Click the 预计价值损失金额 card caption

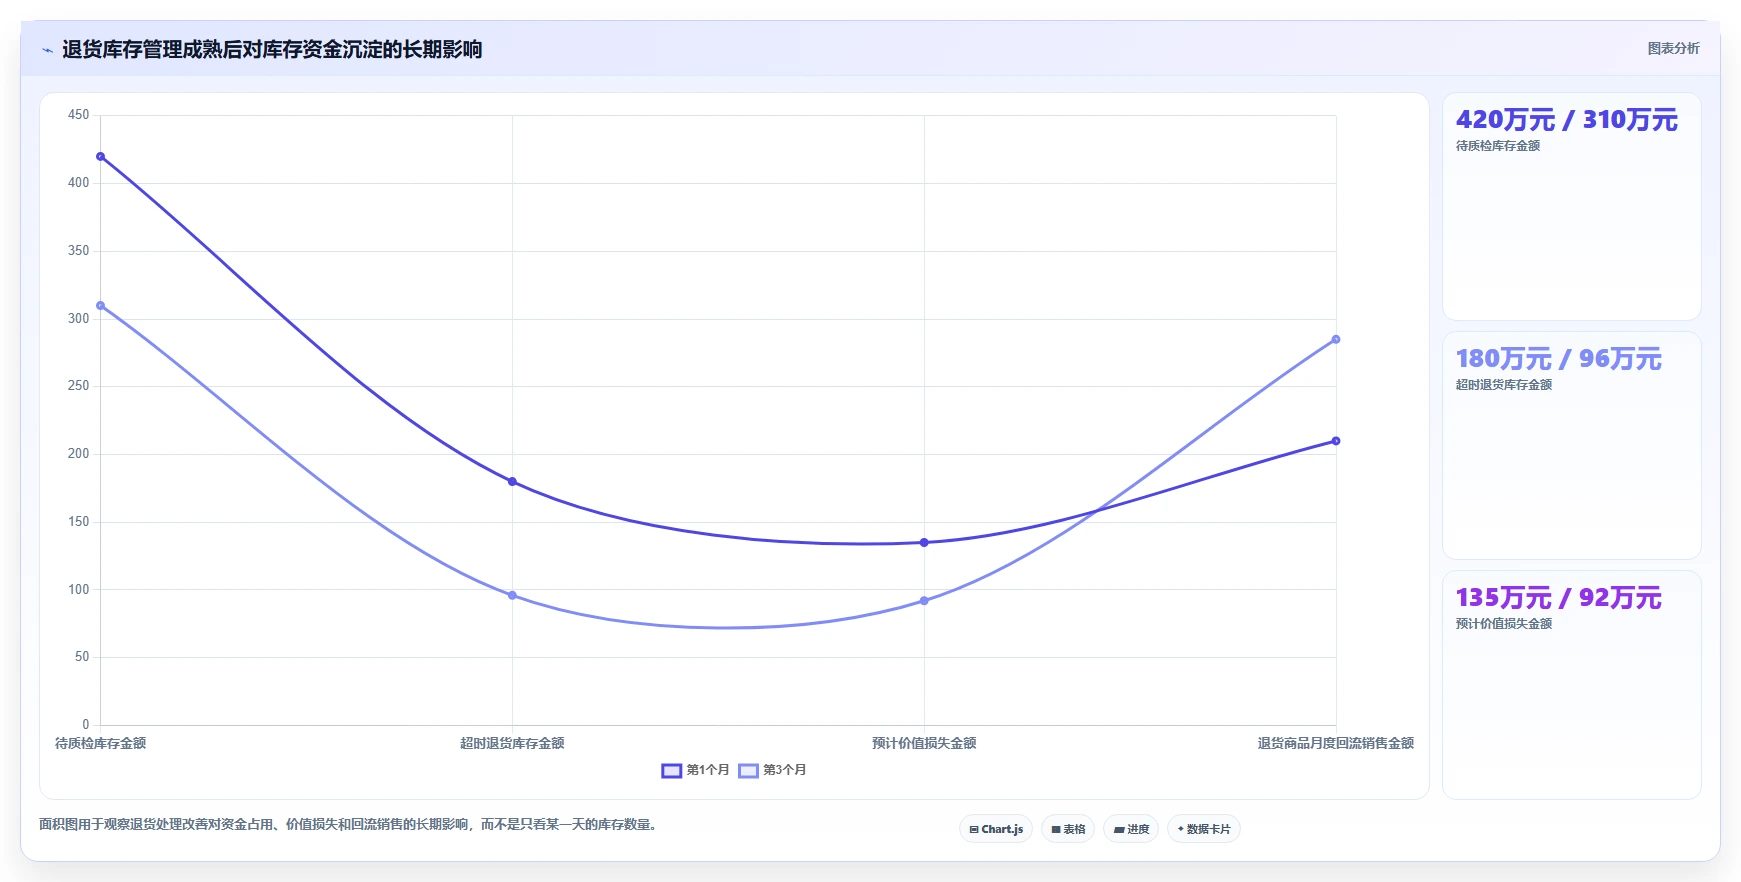pos(1503,624)
